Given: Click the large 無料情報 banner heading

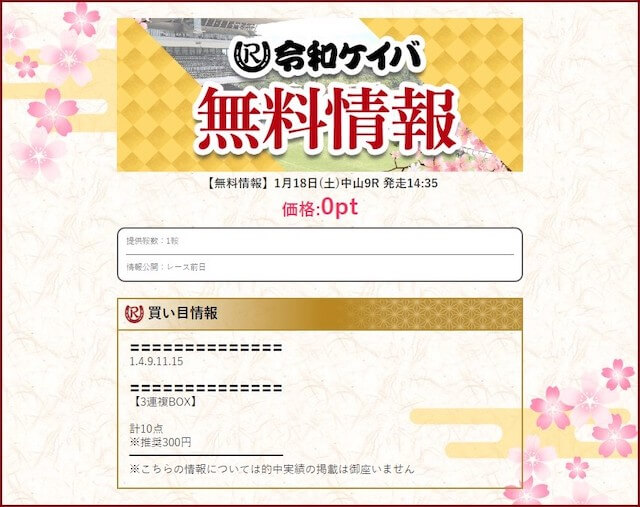Looking at the screenshot, I should [327, 120].
